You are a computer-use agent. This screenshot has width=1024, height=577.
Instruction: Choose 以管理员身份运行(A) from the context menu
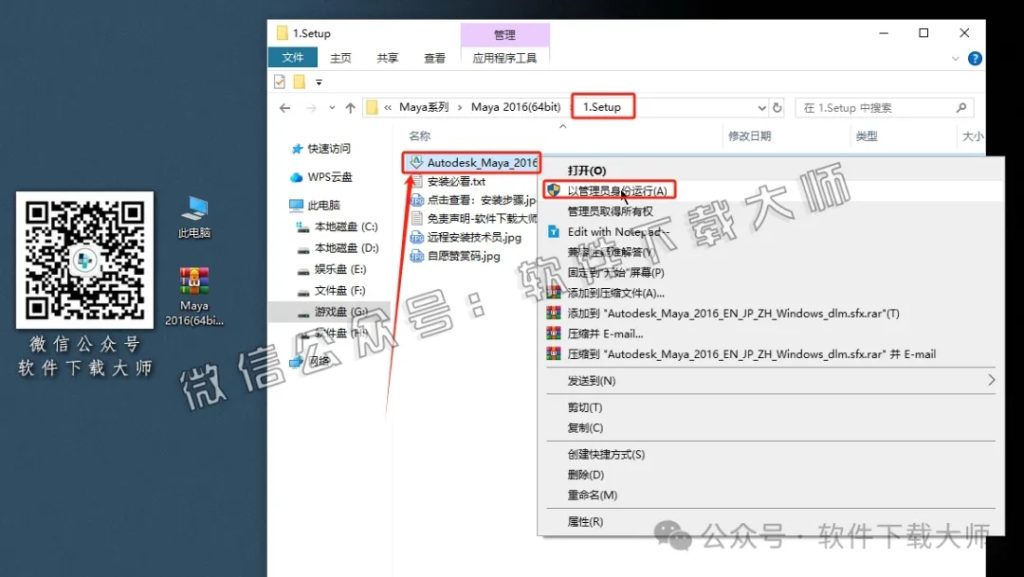coord(617,191)
